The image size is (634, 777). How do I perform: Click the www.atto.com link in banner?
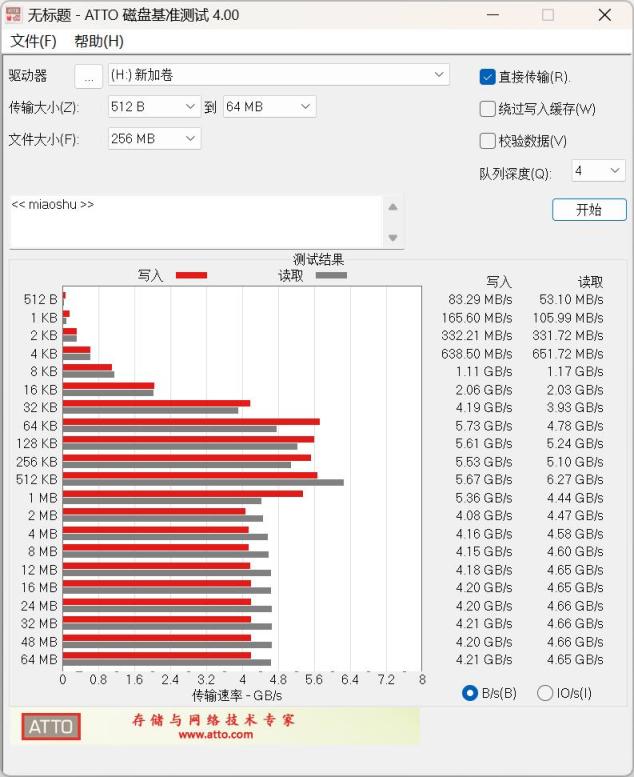click(216, 735)
